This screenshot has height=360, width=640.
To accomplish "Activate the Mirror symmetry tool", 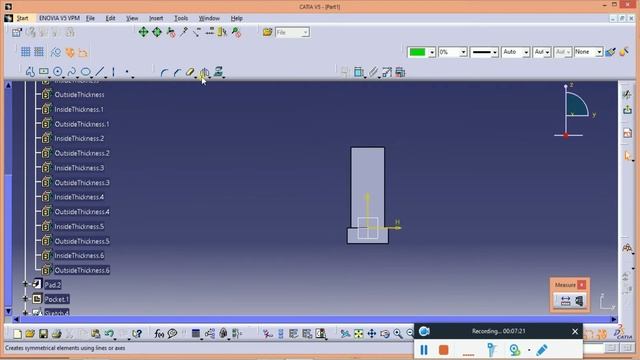I will coord(204,73).
